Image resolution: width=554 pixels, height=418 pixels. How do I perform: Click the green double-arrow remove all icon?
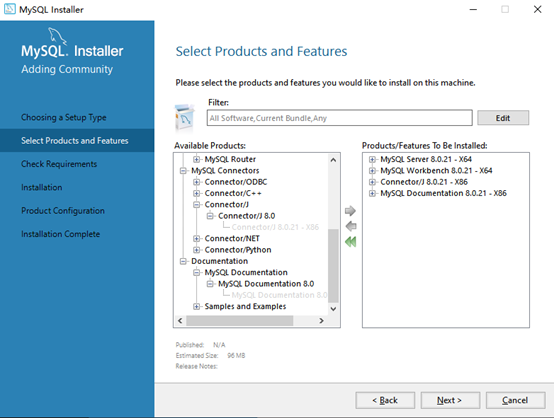350,242
